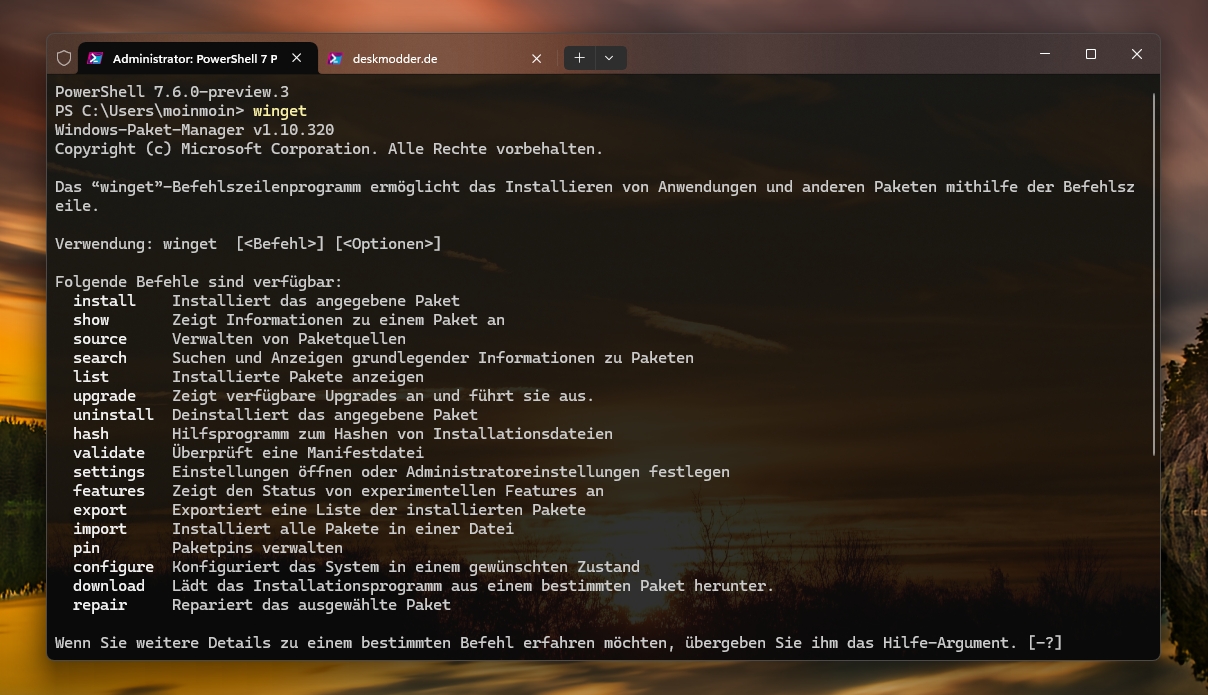Screen dimensions: 1208x695
Task: Click the 'list' command name
Action: 91,377
